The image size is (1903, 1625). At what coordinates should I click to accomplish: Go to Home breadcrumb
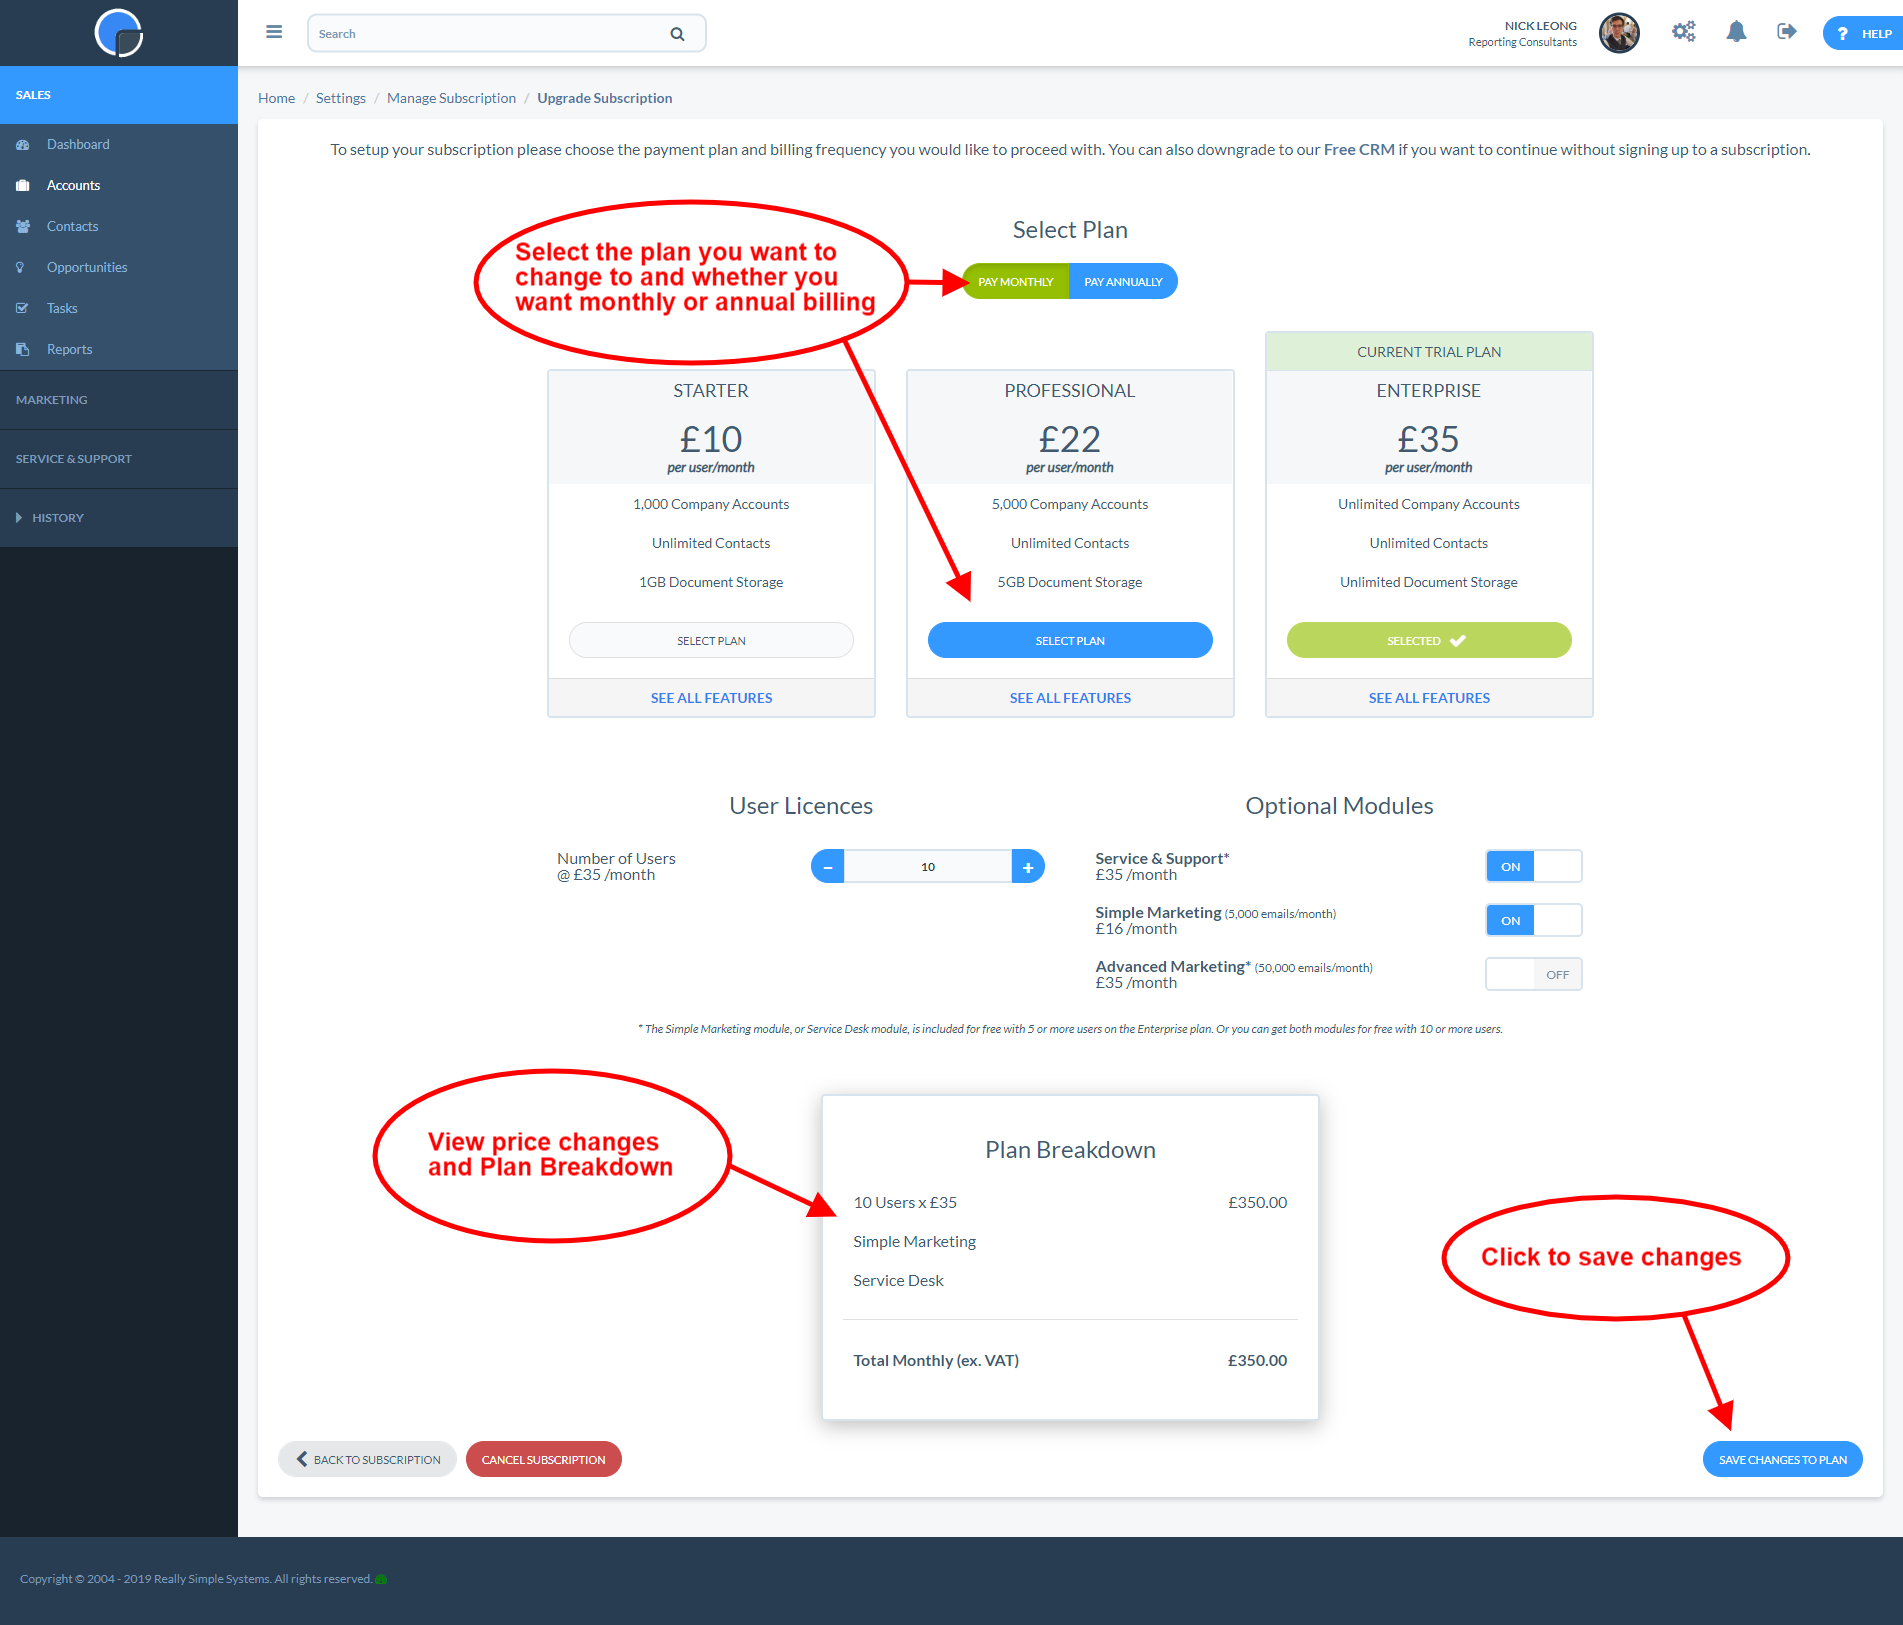pos(276,98)
